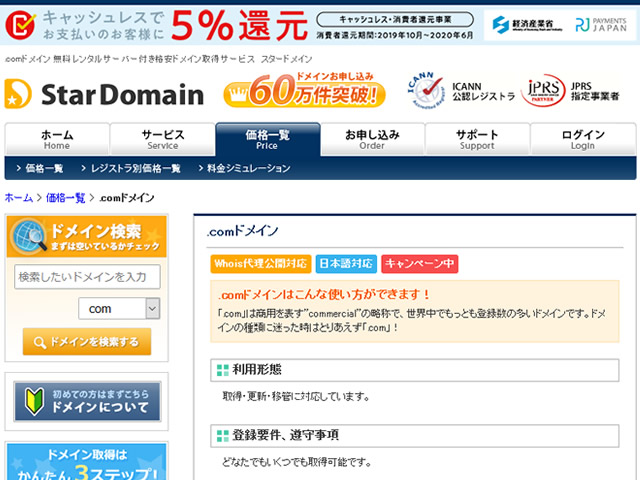The width and height of the screenshot is (640, 480).
Task: Open the ログイン Login tab
Action: pyautogui.click(x=583, y=139)
